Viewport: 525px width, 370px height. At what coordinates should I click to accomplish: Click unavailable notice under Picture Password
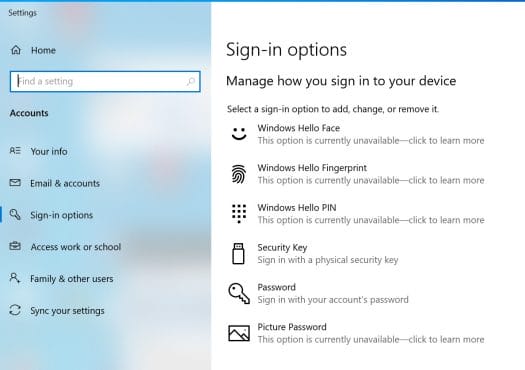pyautogui.click(x=371, y=340)
